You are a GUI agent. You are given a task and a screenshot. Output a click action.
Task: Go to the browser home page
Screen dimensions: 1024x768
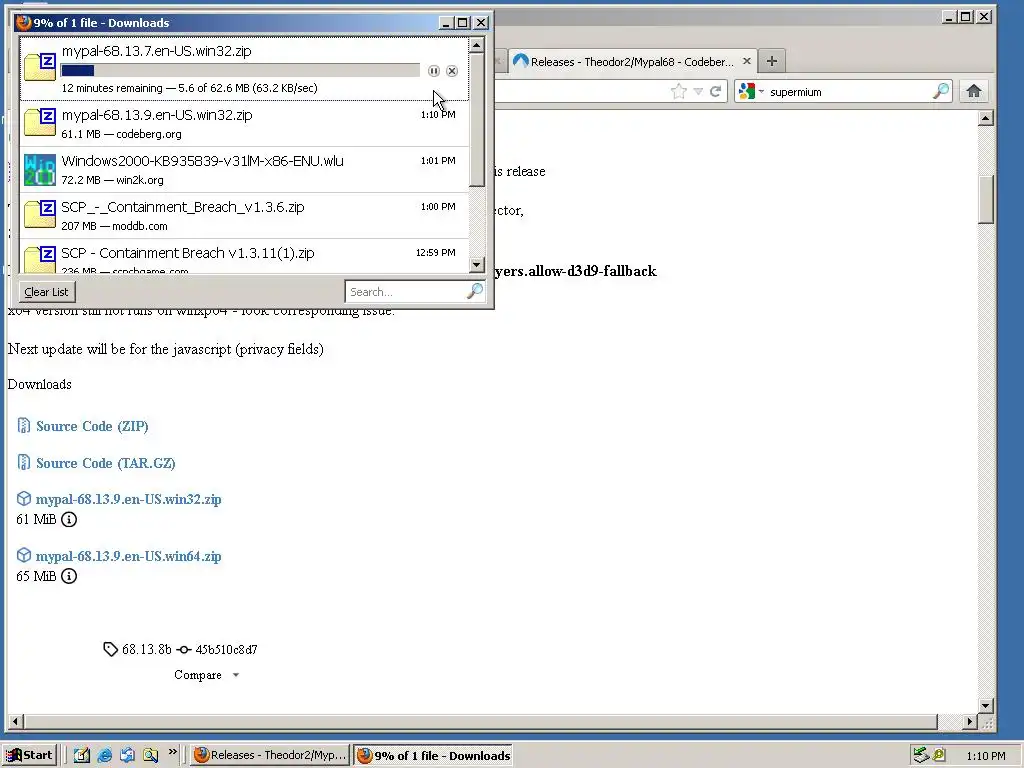(x=974, y=91)
